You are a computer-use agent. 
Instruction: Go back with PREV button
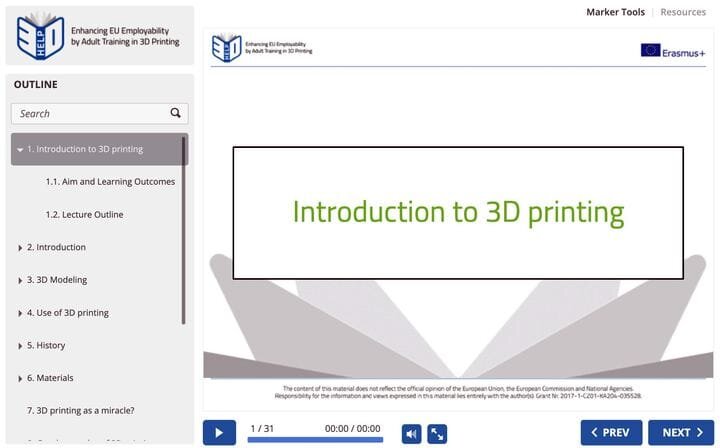(611, 433)
